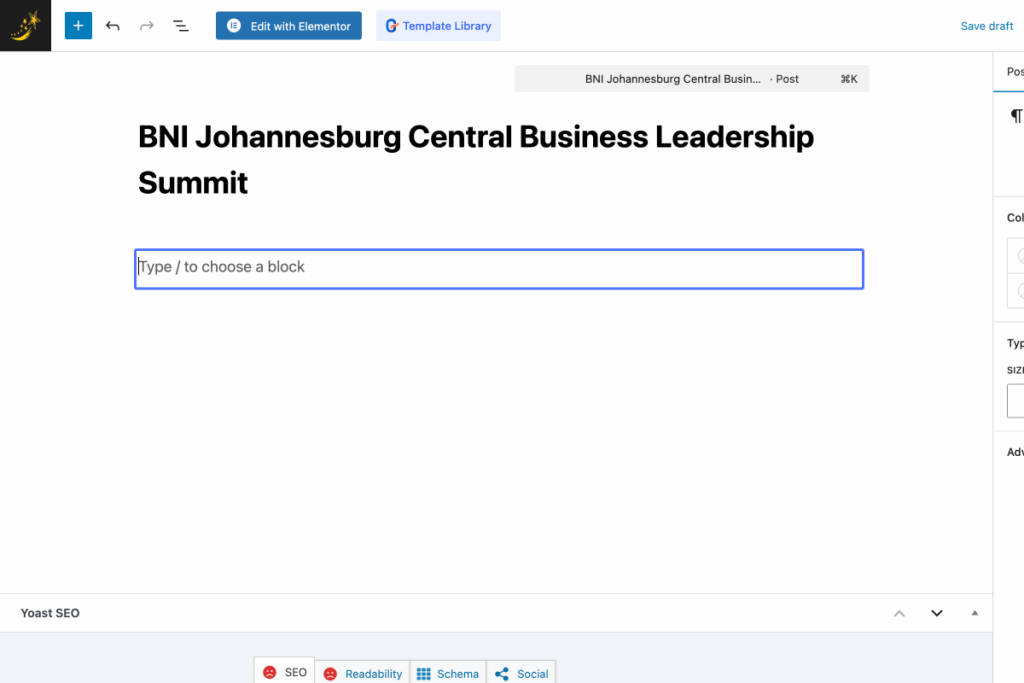Open the command palette search bar
The width and height of the screenshot is (1024, 683).
pyautogui.click(x=692, y=79)
